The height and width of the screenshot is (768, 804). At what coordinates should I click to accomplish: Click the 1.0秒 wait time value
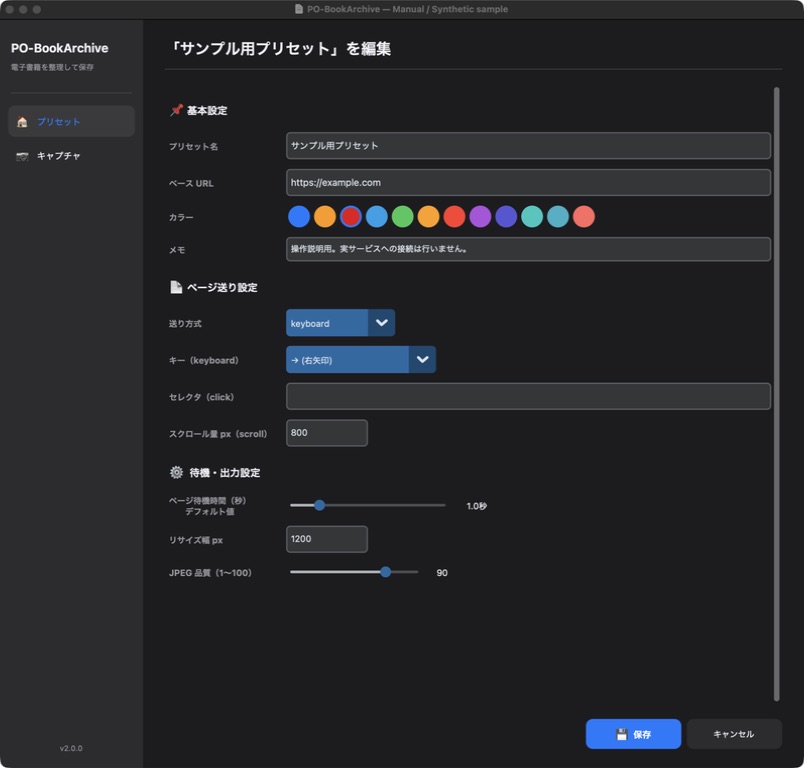click(476, 506)
